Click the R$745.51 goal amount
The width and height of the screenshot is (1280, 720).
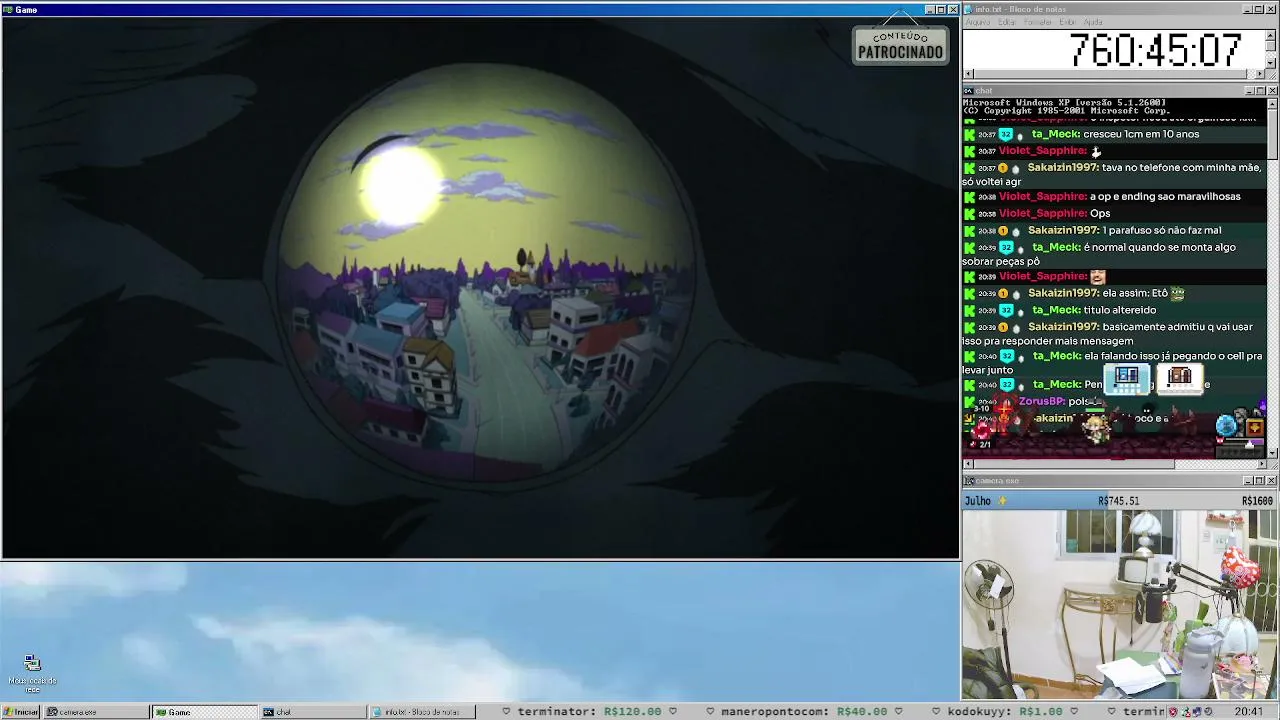[1119, 501]
